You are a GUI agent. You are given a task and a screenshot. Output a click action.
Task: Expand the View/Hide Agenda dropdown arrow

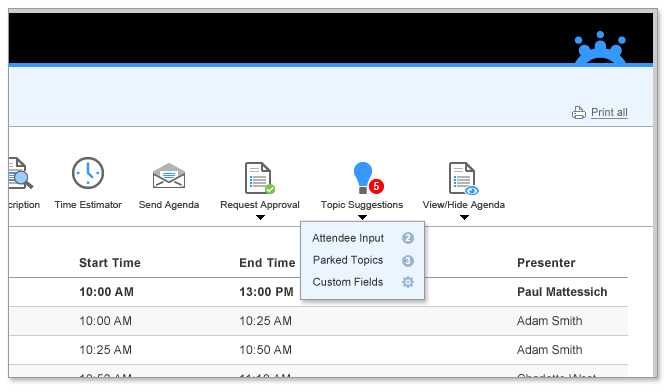click(x=465, y=217)
